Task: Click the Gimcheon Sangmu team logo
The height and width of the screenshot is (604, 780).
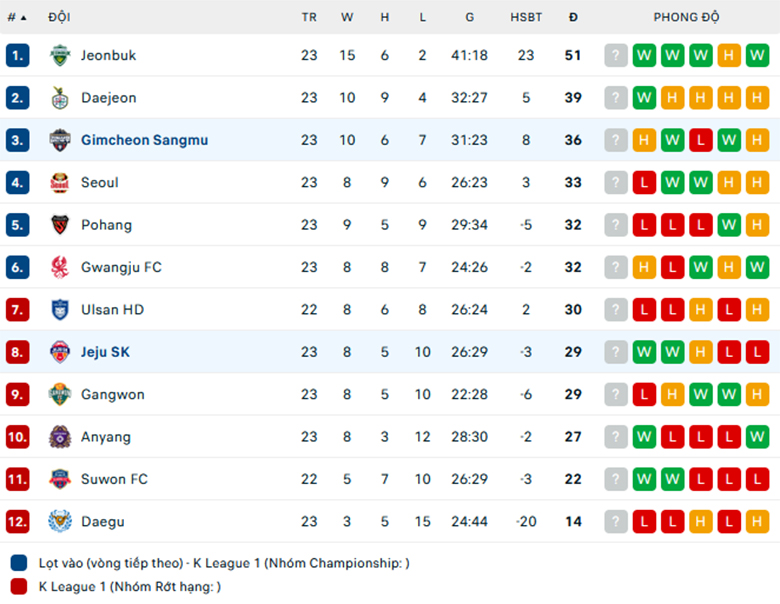Action: click(60, 140)
